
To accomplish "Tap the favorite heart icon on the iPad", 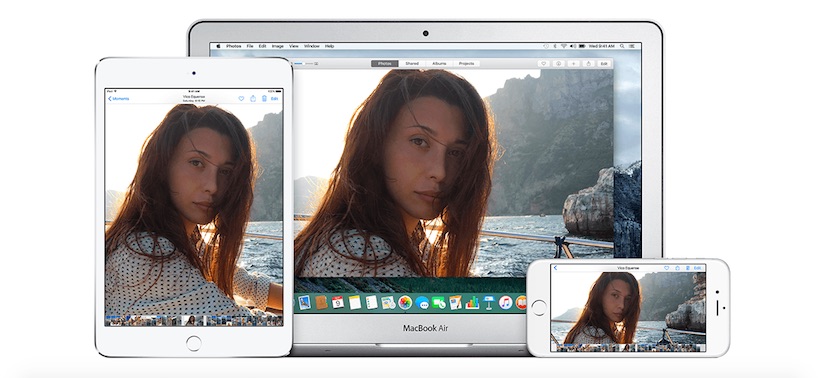I will point(241,98).
